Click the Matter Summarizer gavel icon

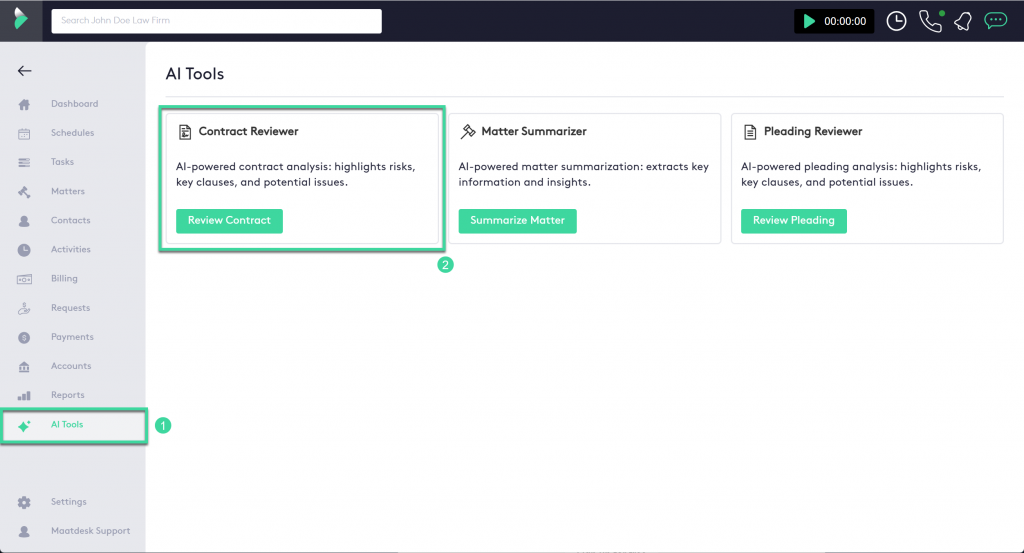pyautogui.click(x=467, y=132)
